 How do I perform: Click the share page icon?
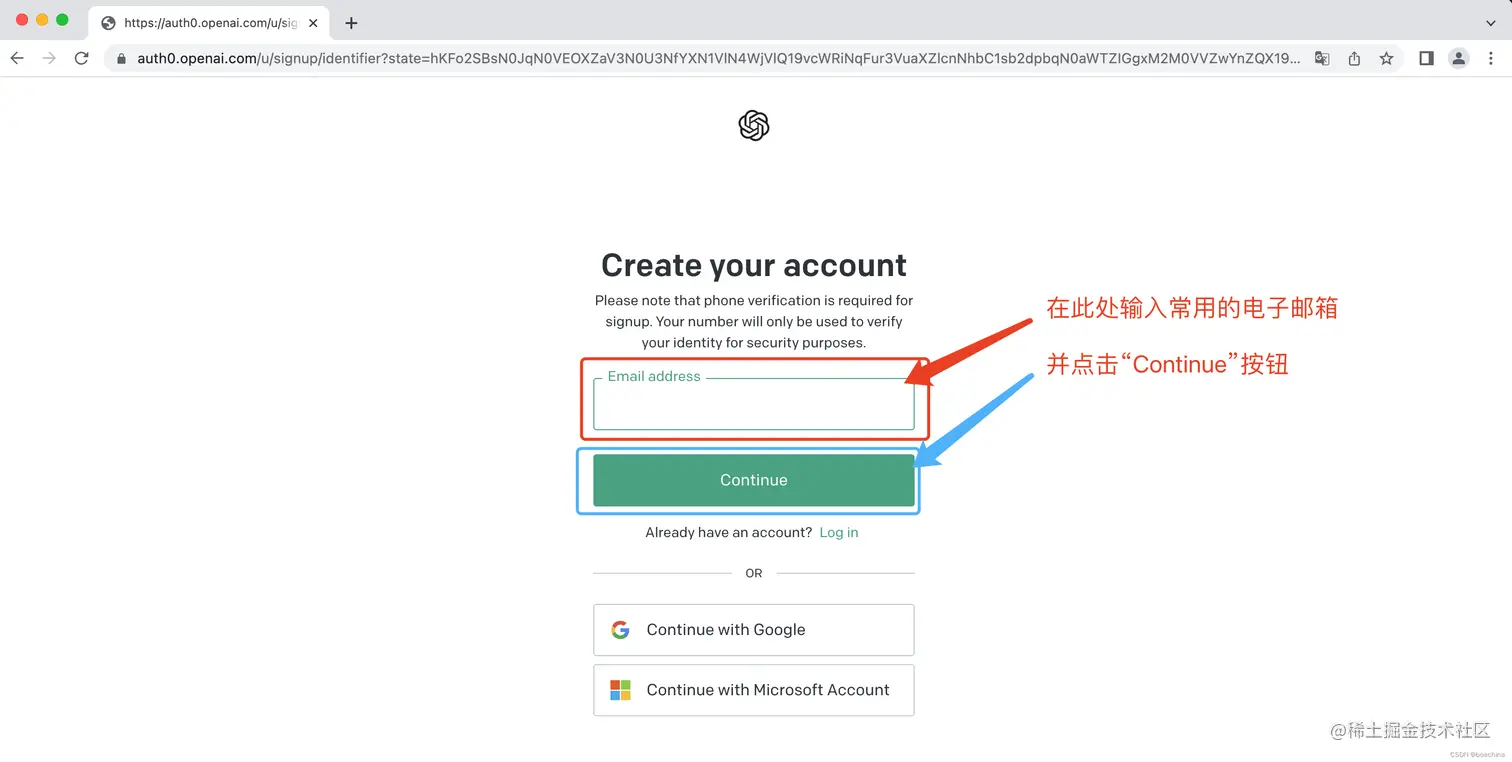[x=1354, y=59]
